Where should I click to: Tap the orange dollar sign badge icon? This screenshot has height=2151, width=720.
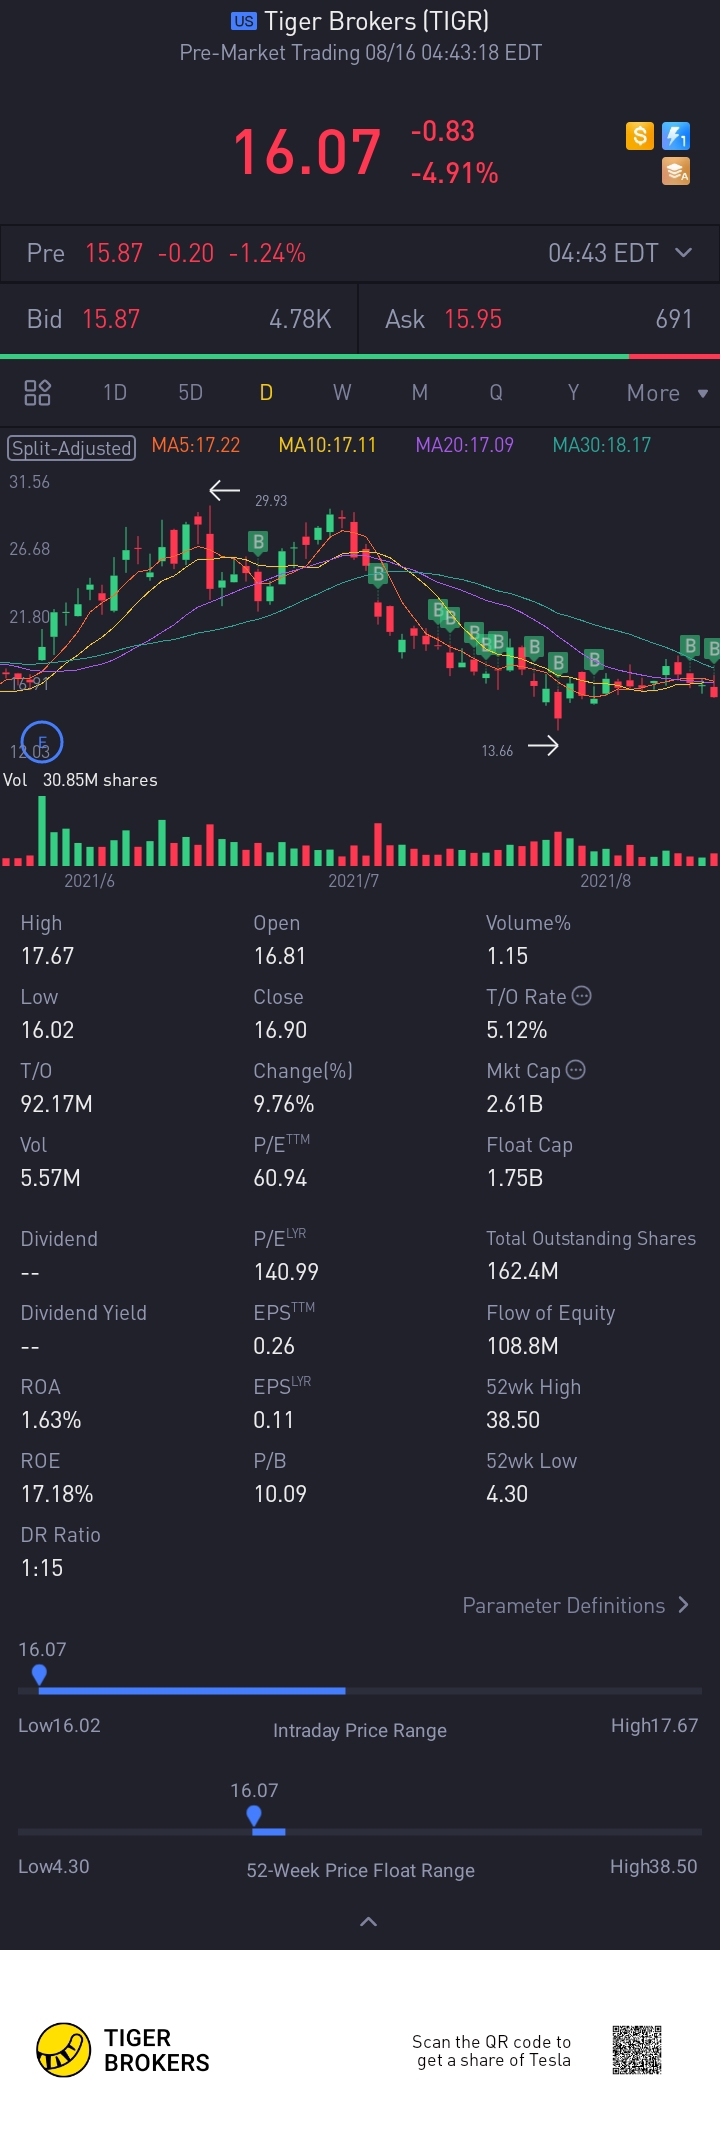click(640, 135)
